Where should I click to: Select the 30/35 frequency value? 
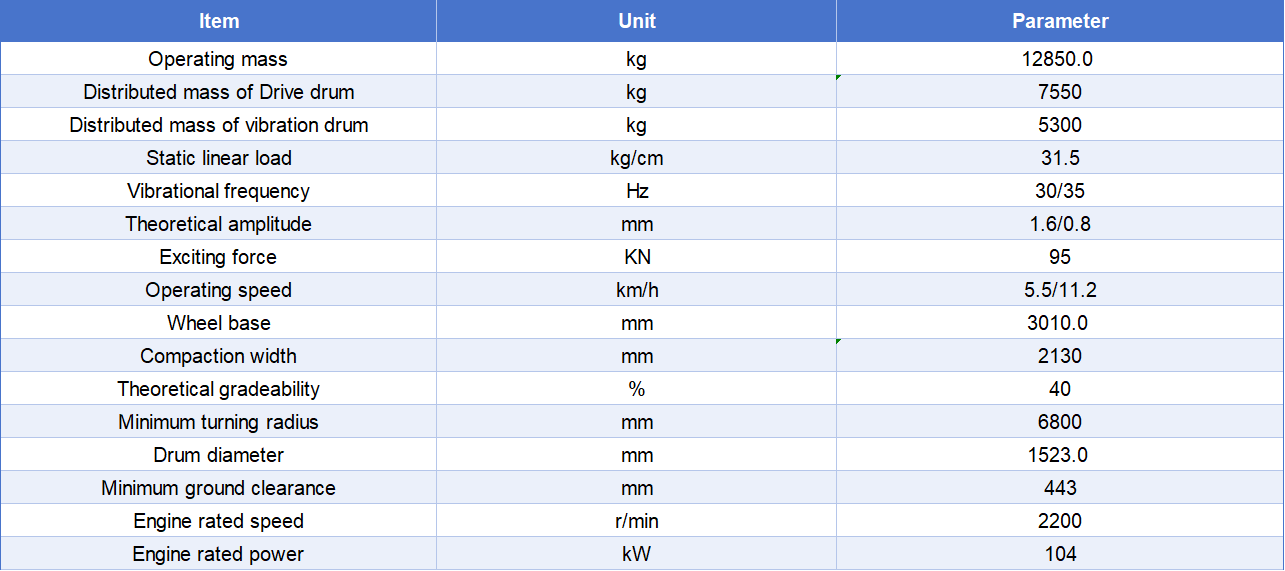point(1060,191)
